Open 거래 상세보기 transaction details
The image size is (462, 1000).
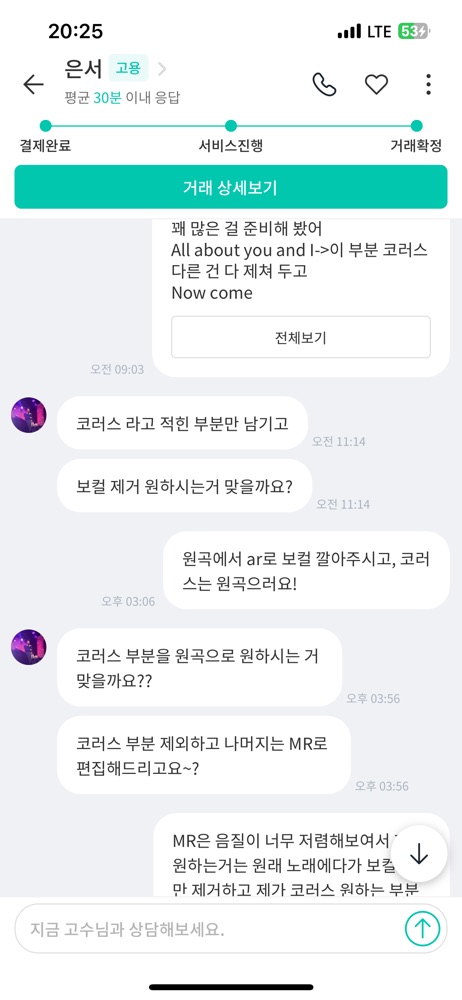click(231, 187)
